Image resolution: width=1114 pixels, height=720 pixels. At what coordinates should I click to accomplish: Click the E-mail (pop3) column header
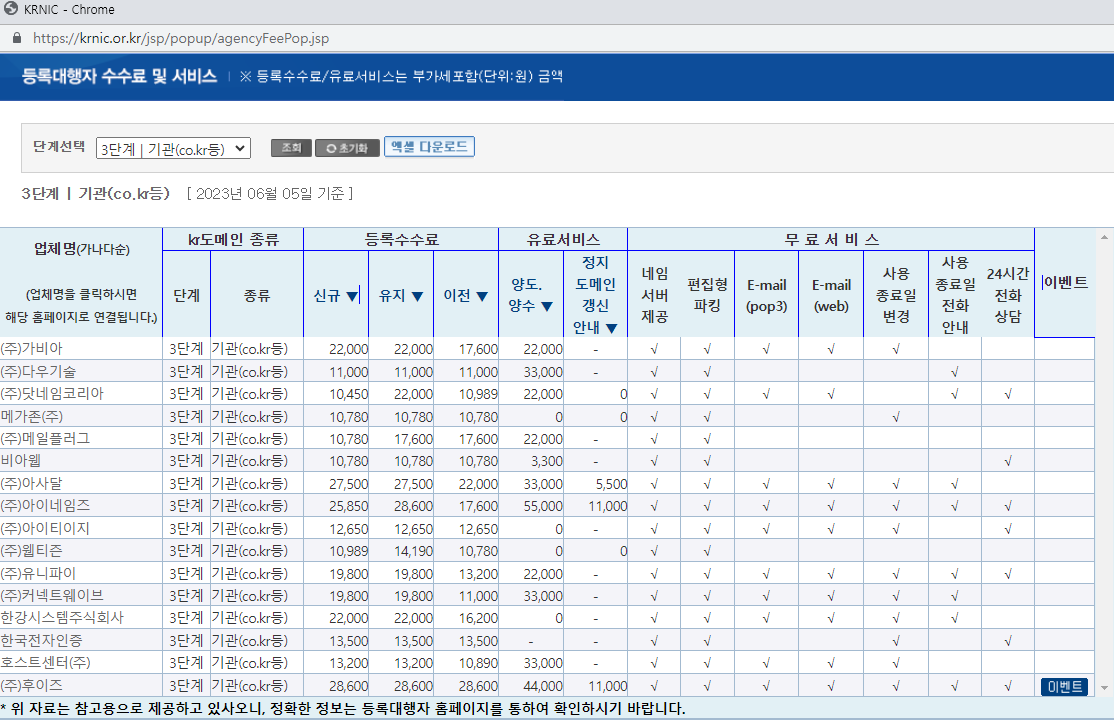767,294
